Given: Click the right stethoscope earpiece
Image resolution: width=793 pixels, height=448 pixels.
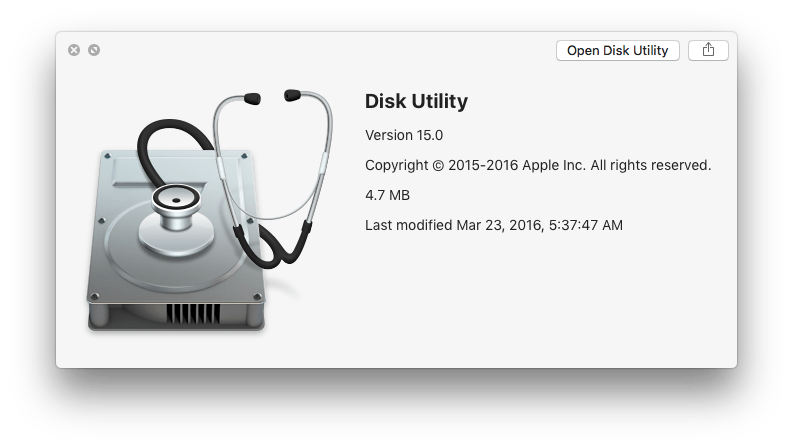Looking at the screenshot, I should pyautogui.click(x=292, y=95).
